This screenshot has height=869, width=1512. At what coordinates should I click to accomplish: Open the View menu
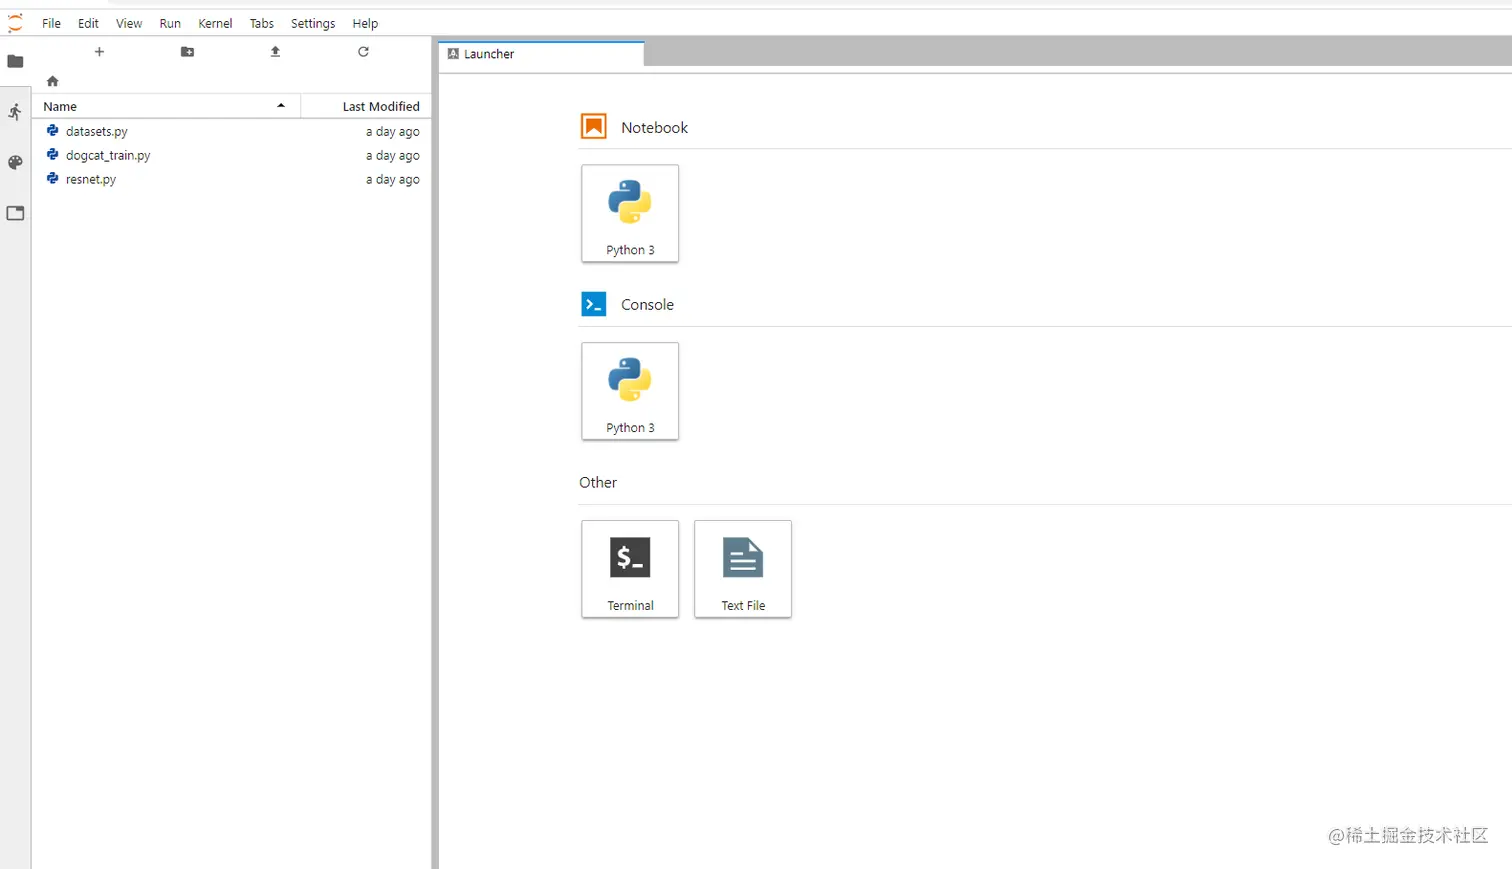(129, 23)
